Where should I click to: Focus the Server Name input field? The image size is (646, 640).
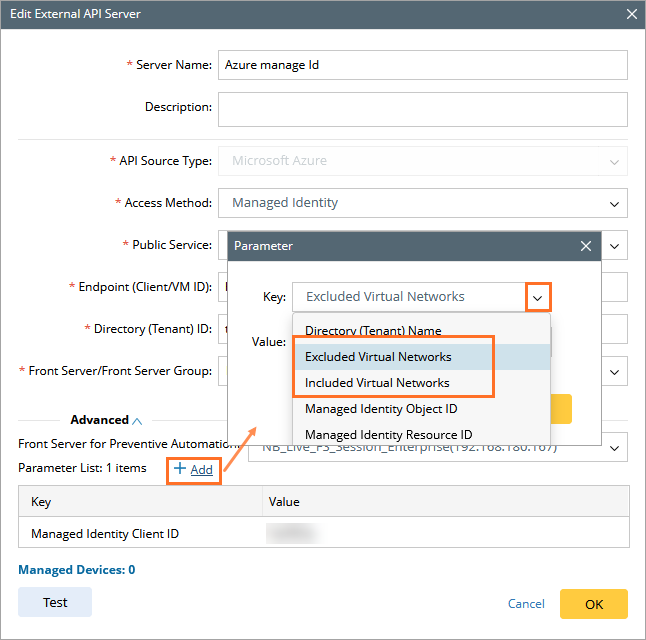(422, 65)
